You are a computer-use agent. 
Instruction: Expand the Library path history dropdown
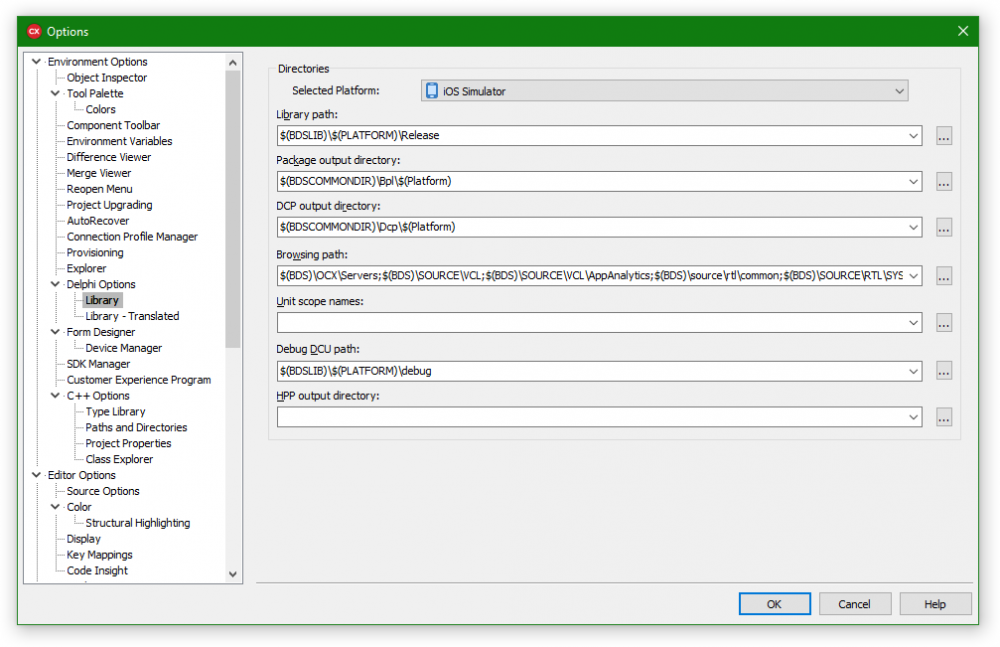click(913, 136)
